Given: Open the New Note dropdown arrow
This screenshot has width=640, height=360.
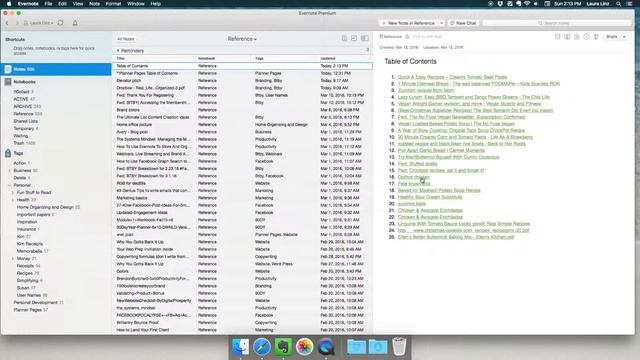Looking at the screenshot, I should [x=441, y=23].
